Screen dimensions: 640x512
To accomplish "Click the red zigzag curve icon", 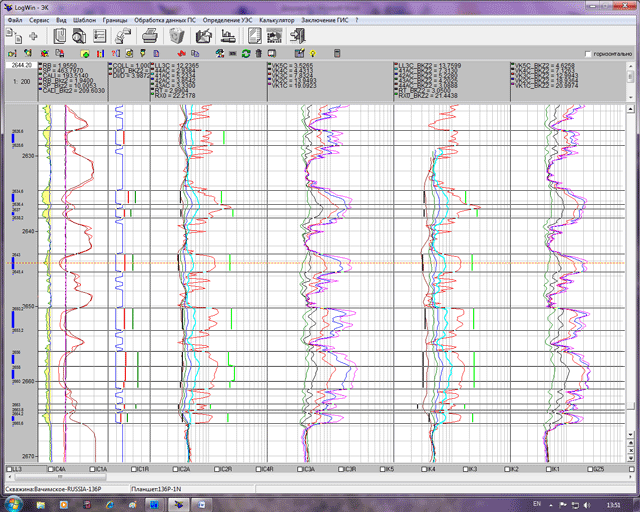I will [x=182, y=53].
